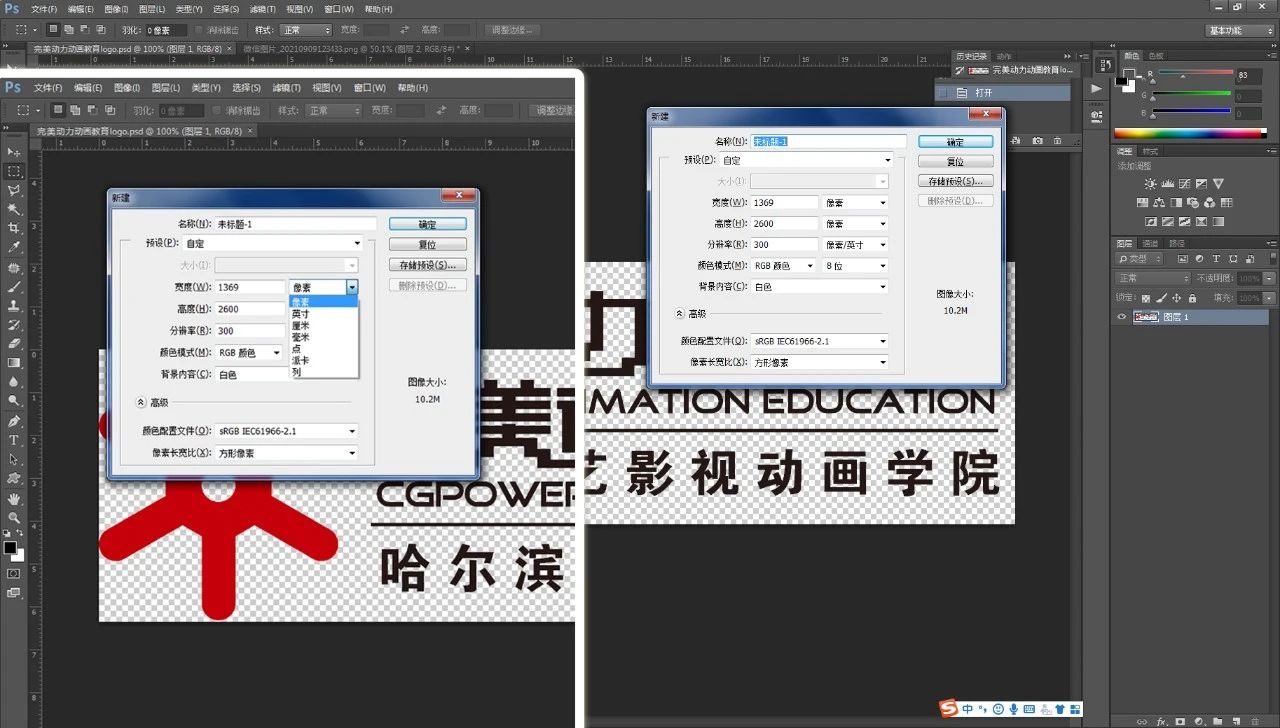The height and width of the screenshot is (728, 1280).
Task: Choose 厘米 from the open units list
Action: point(301,325)
